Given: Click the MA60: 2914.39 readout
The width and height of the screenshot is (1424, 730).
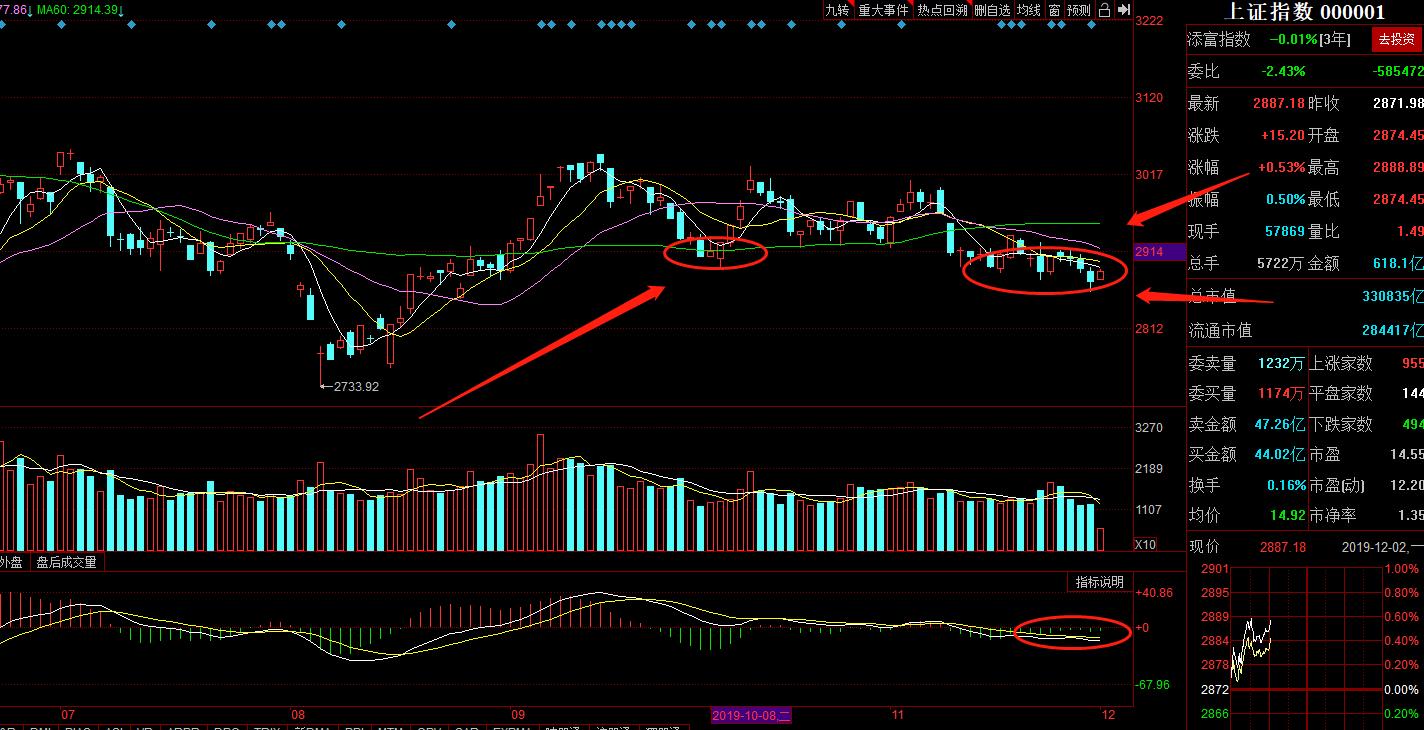Looking at the screenshot, I should pos(81,9).
